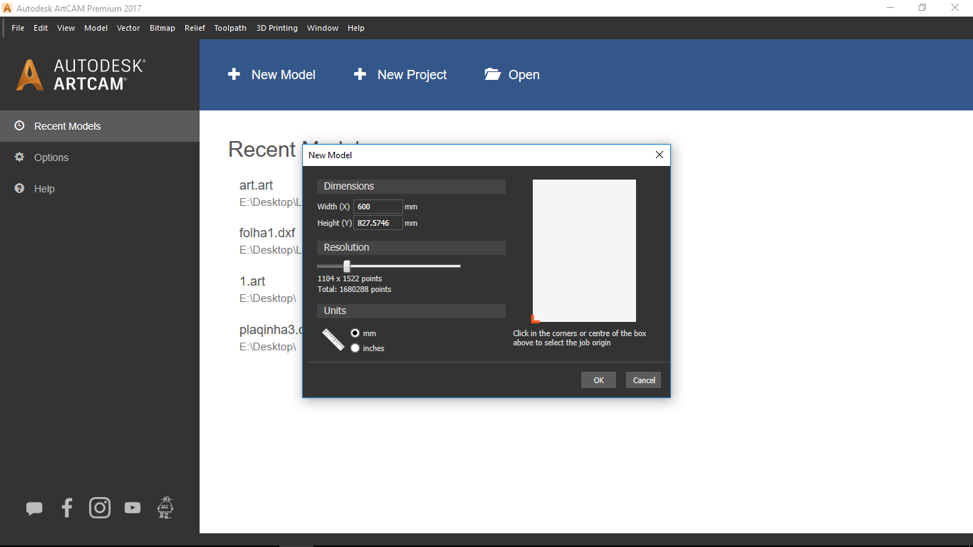Click the Dimensions section header
Screen dimensions: 973x547
click(411, 186)
